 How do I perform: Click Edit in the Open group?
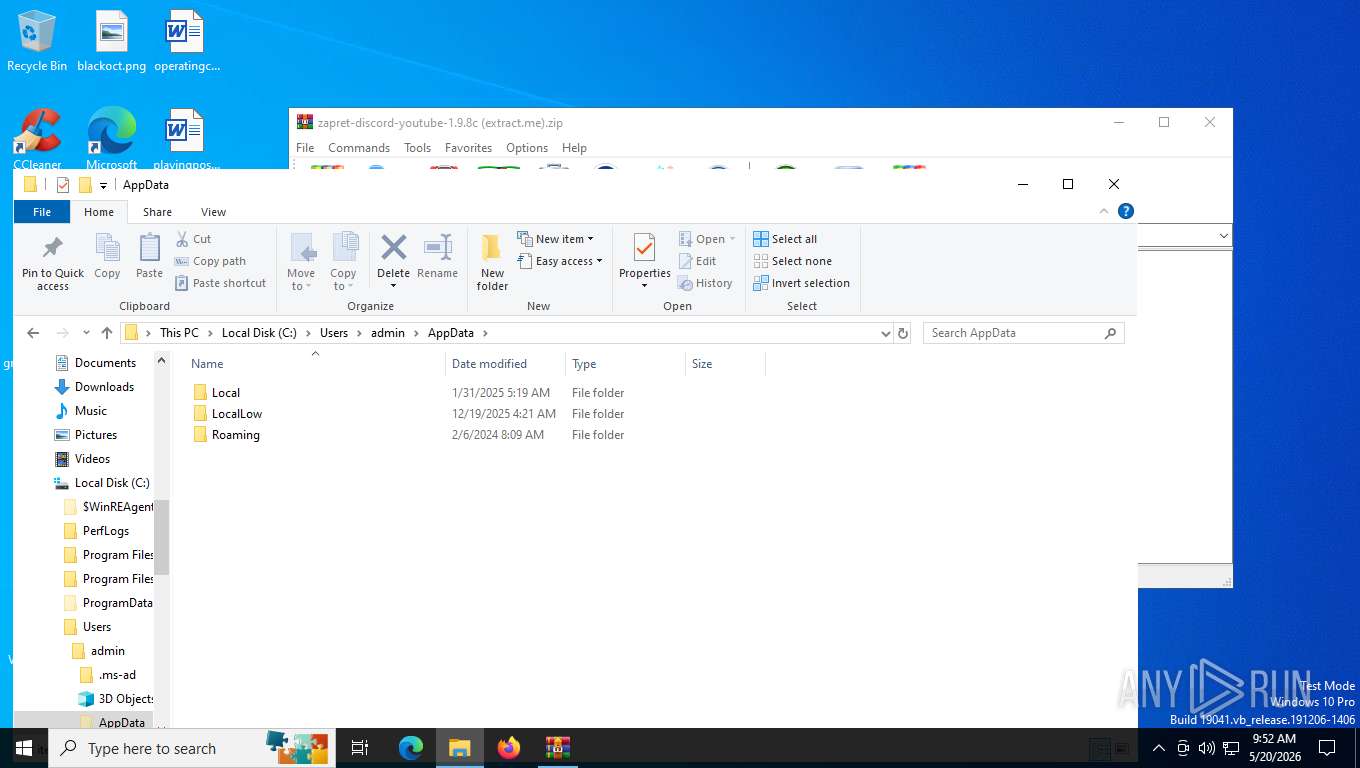tap(697, 261)
